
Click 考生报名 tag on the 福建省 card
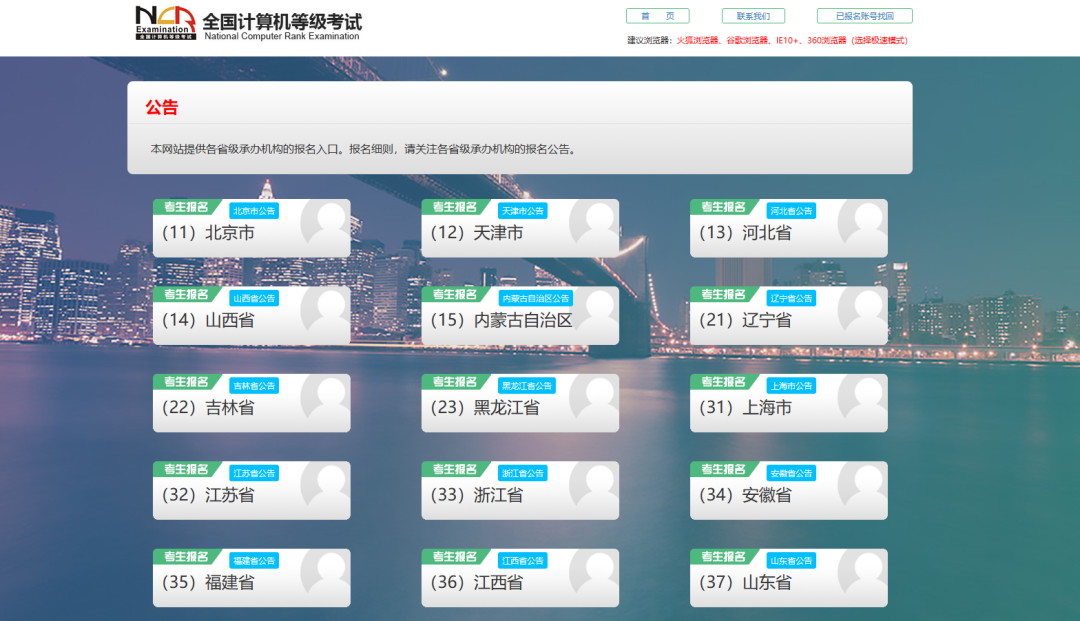pos(186,556)
